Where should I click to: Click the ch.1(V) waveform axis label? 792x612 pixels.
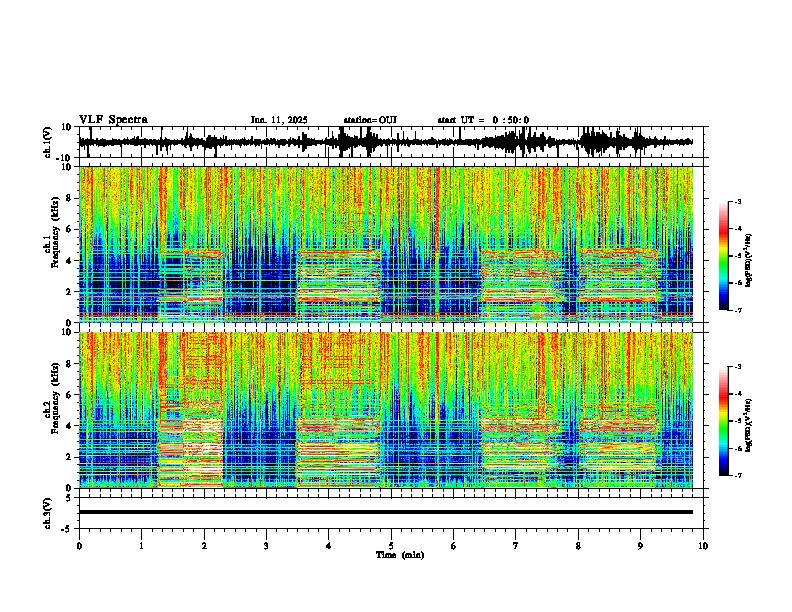[48, 142]
